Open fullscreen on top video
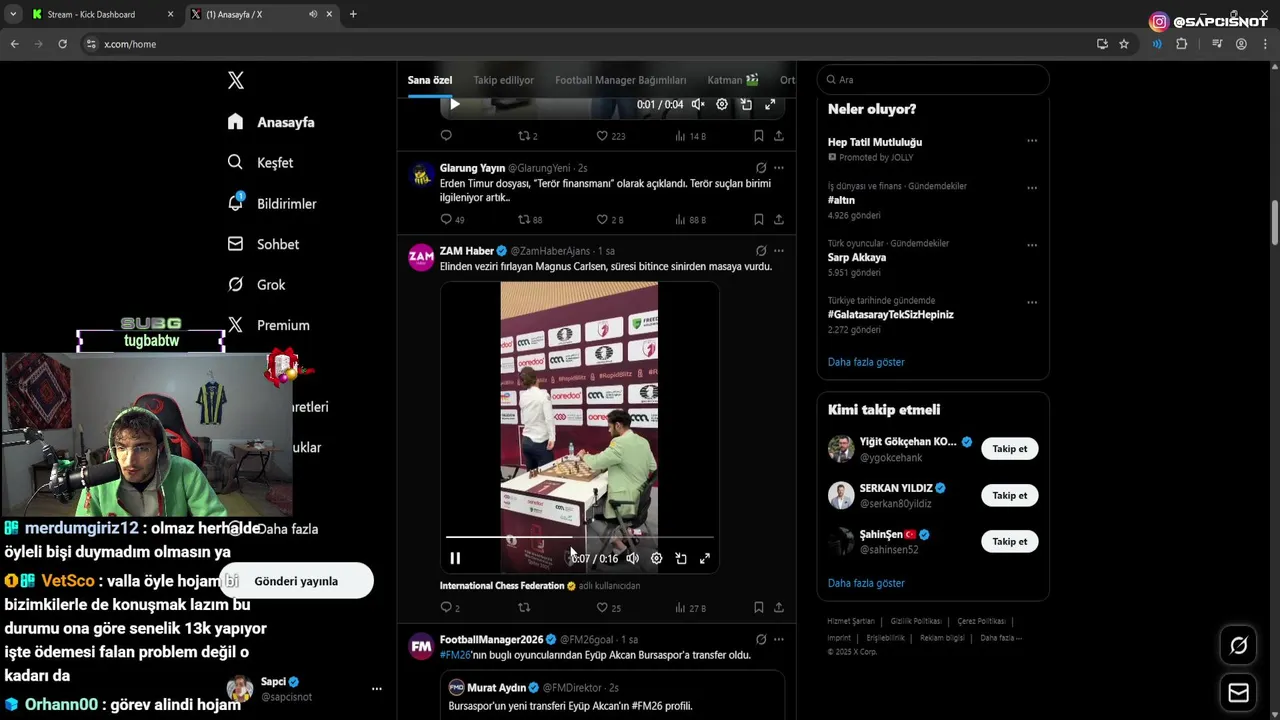1280x720 pixels. [770, 104]
